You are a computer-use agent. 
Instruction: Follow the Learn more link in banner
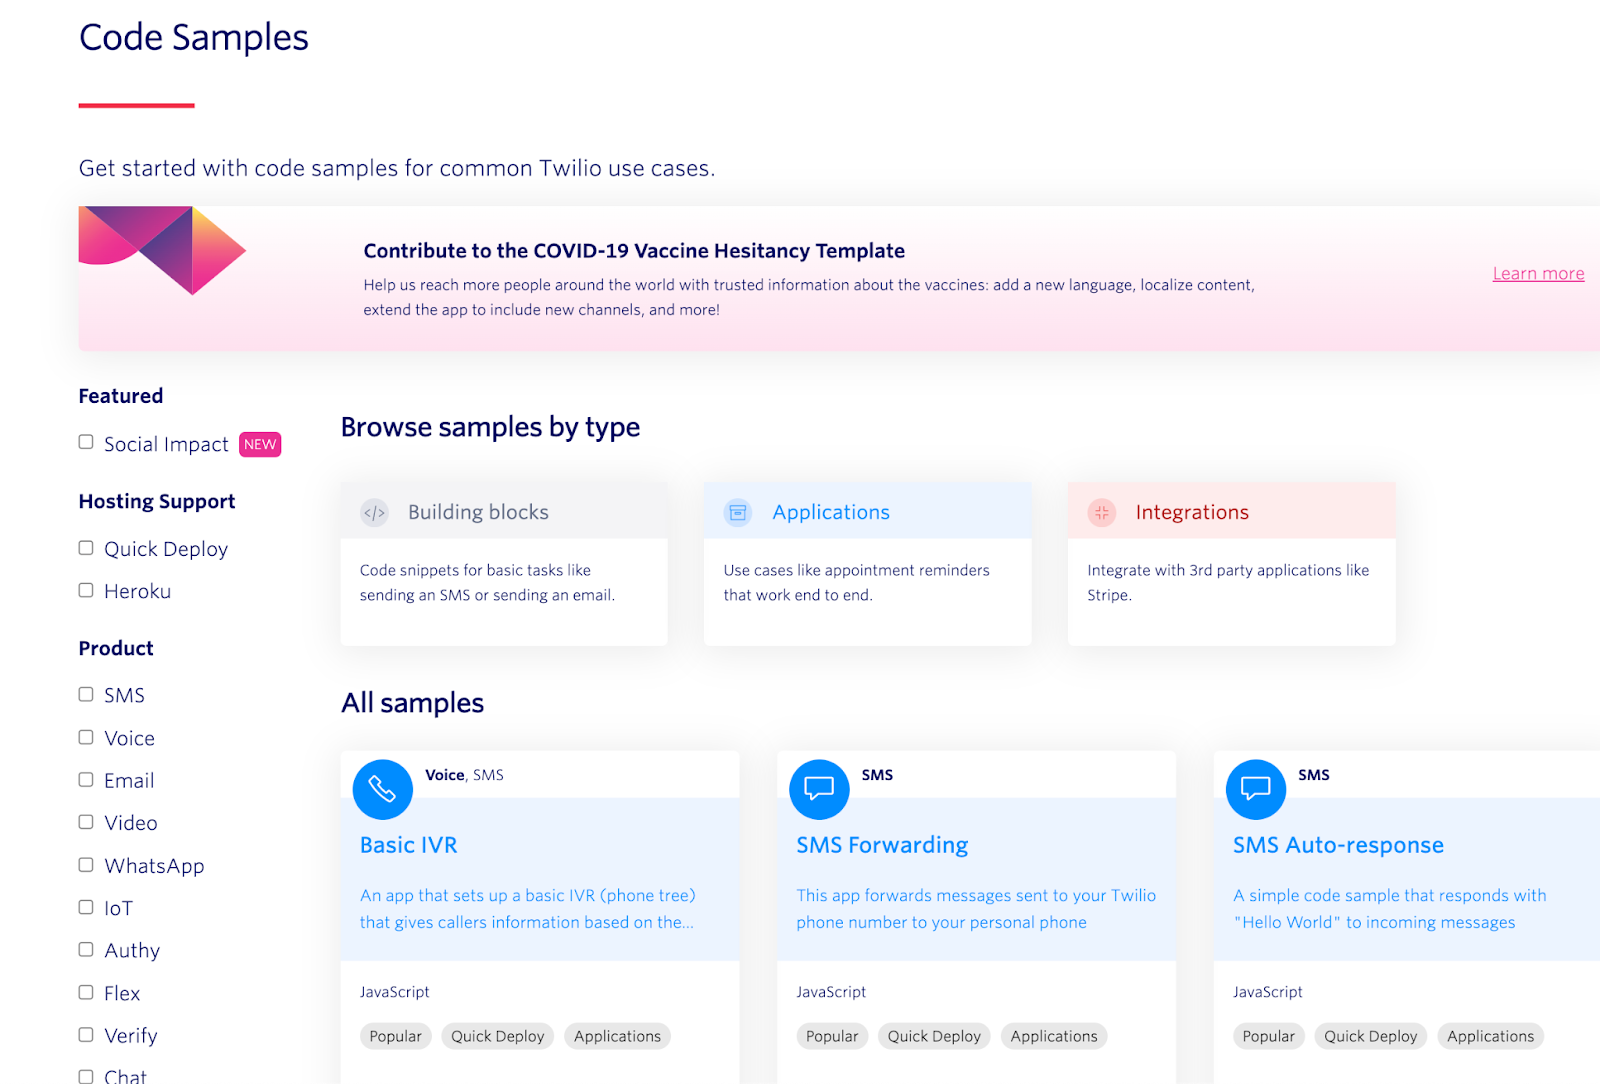tap(1538, 274)
